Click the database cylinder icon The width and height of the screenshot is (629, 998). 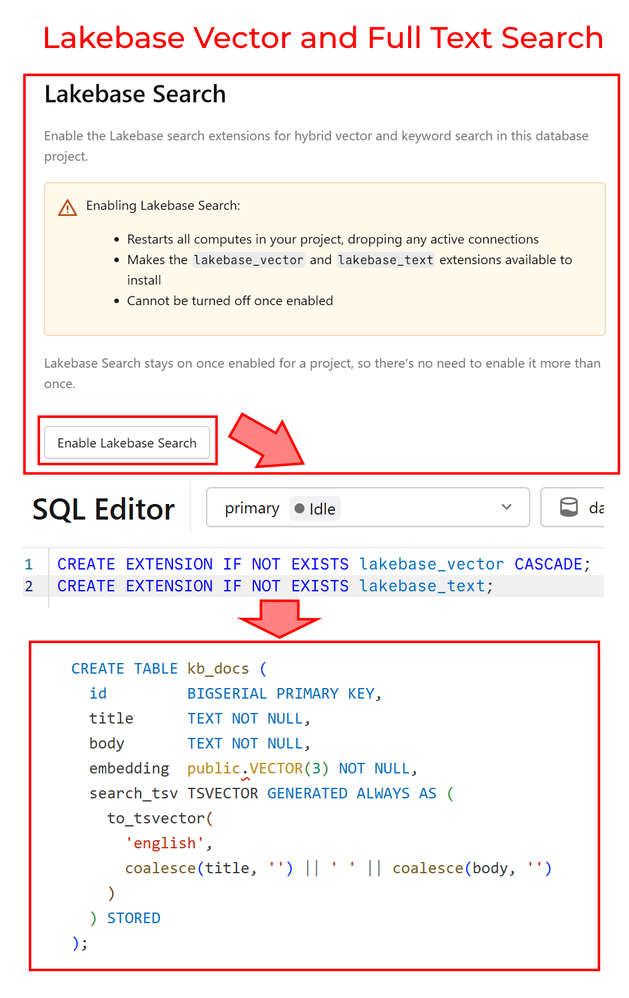569,507
